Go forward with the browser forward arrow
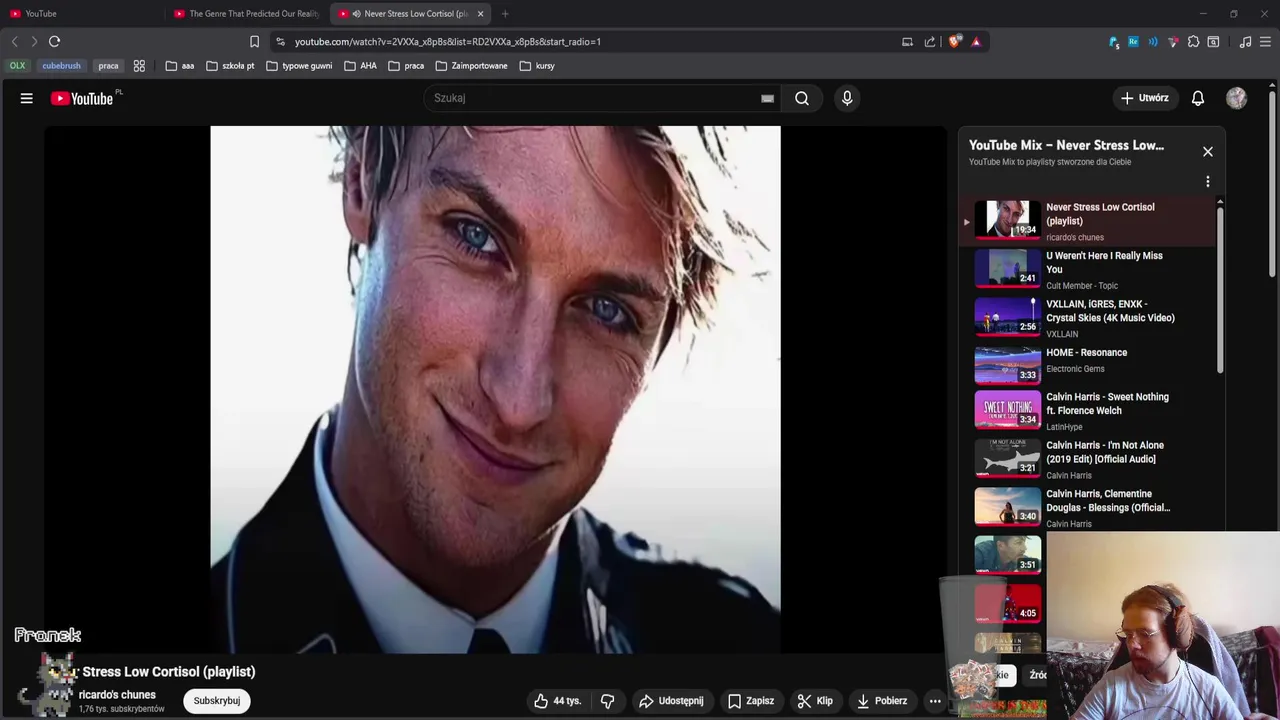 (x=34, y=41)
